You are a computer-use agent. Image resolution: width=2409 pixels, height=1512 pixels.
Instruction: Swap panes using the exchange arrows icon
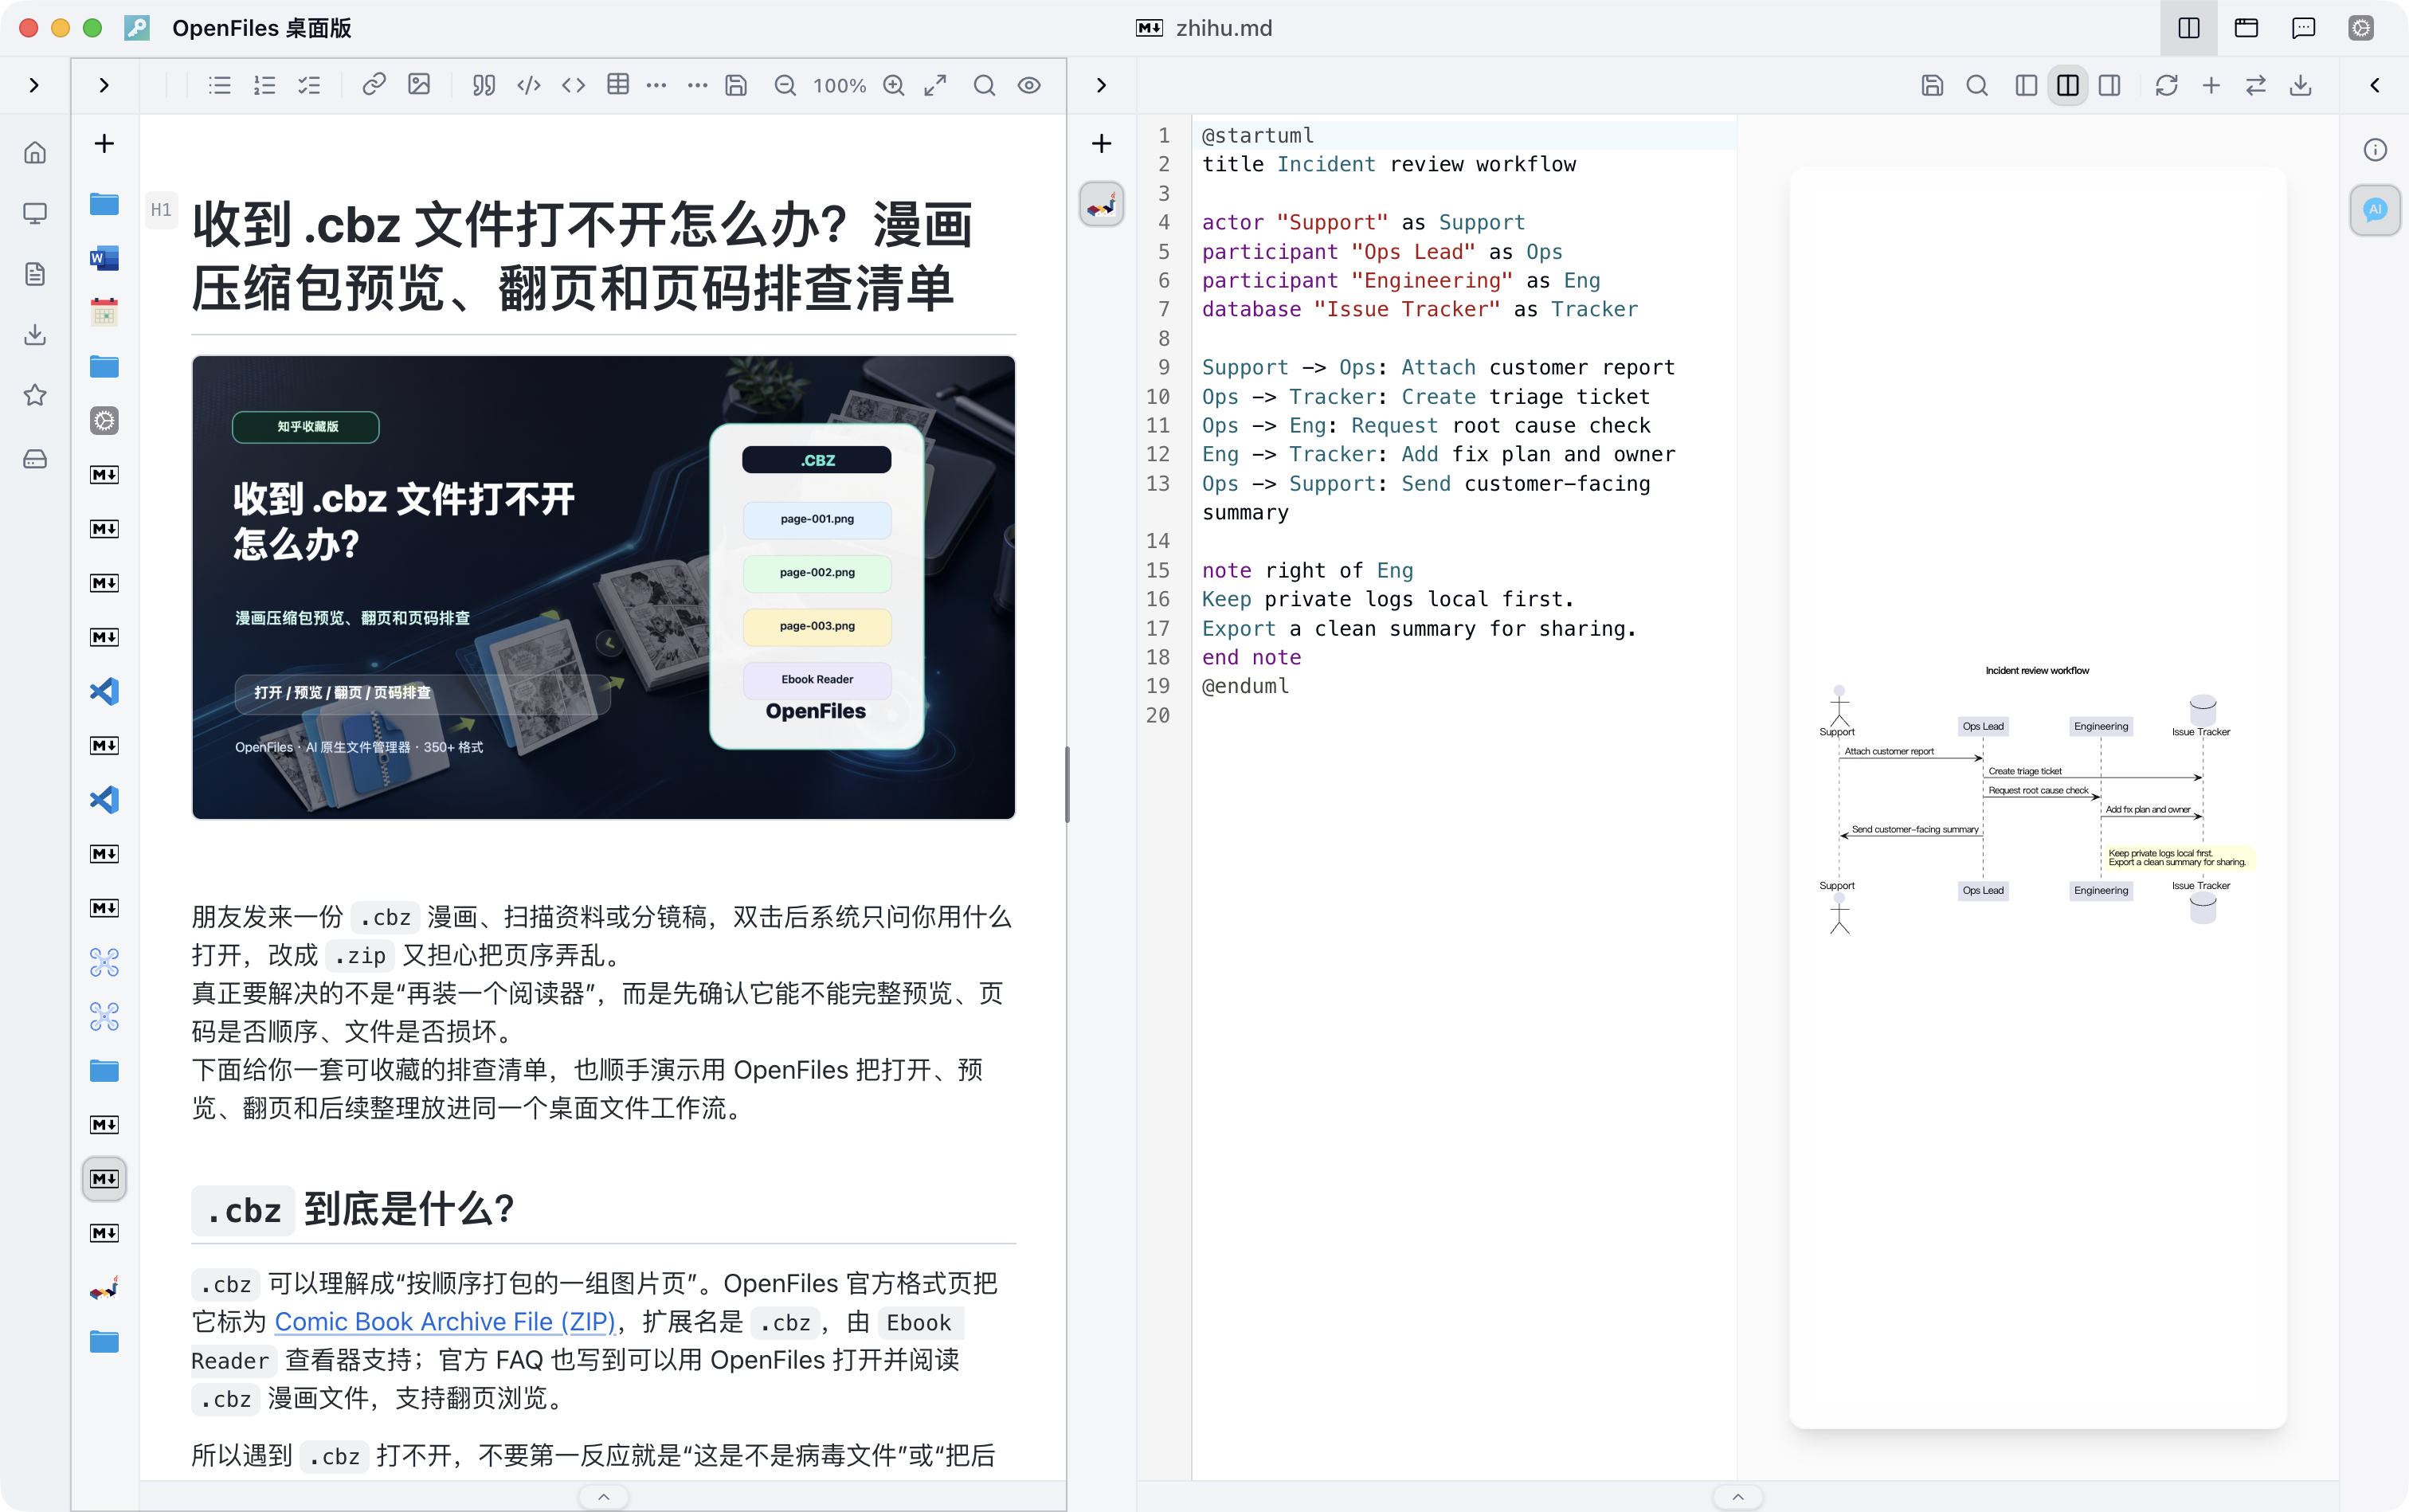pos(2256,85)
